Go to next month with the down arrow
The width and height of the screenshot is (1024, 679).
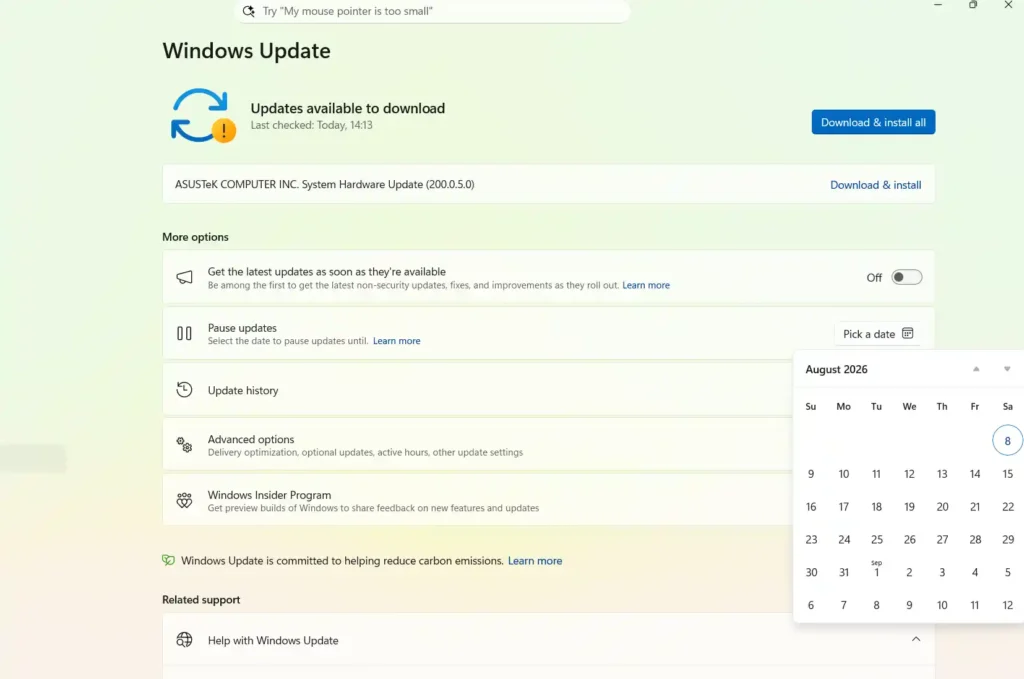(1007, 370)
